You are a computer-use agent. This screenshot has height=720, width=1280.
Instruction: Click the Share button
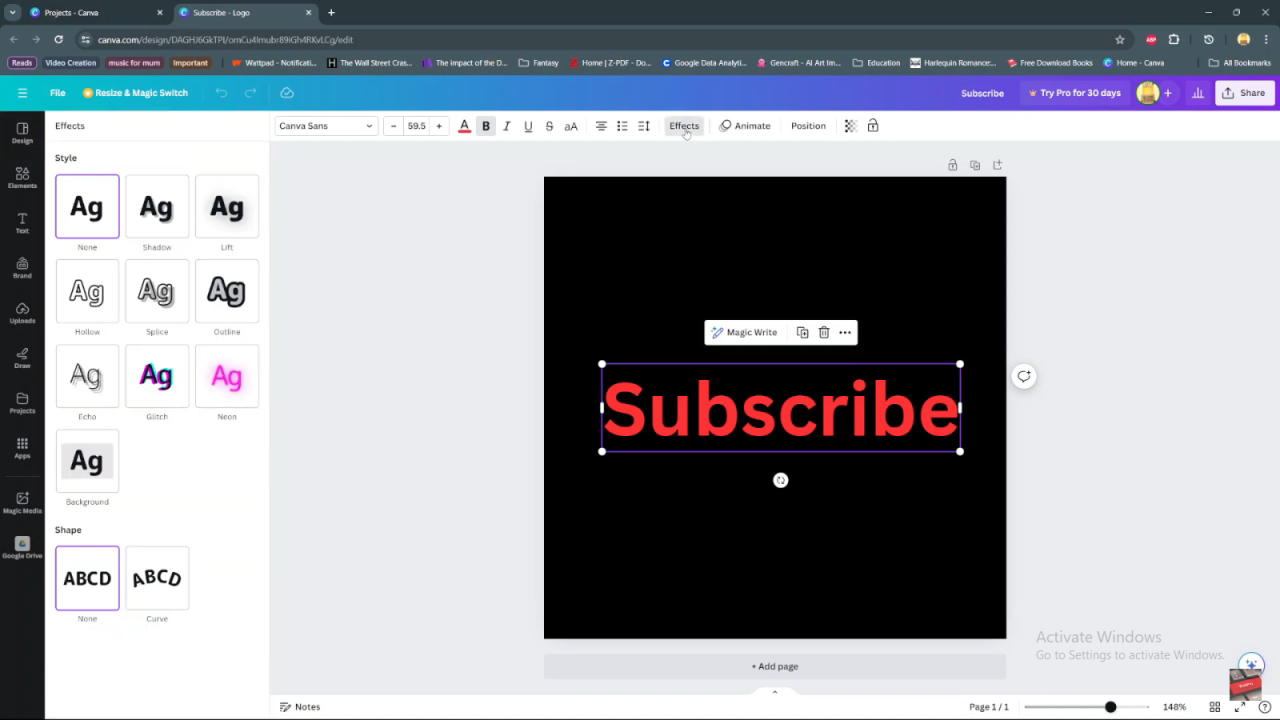[1244, 93]
